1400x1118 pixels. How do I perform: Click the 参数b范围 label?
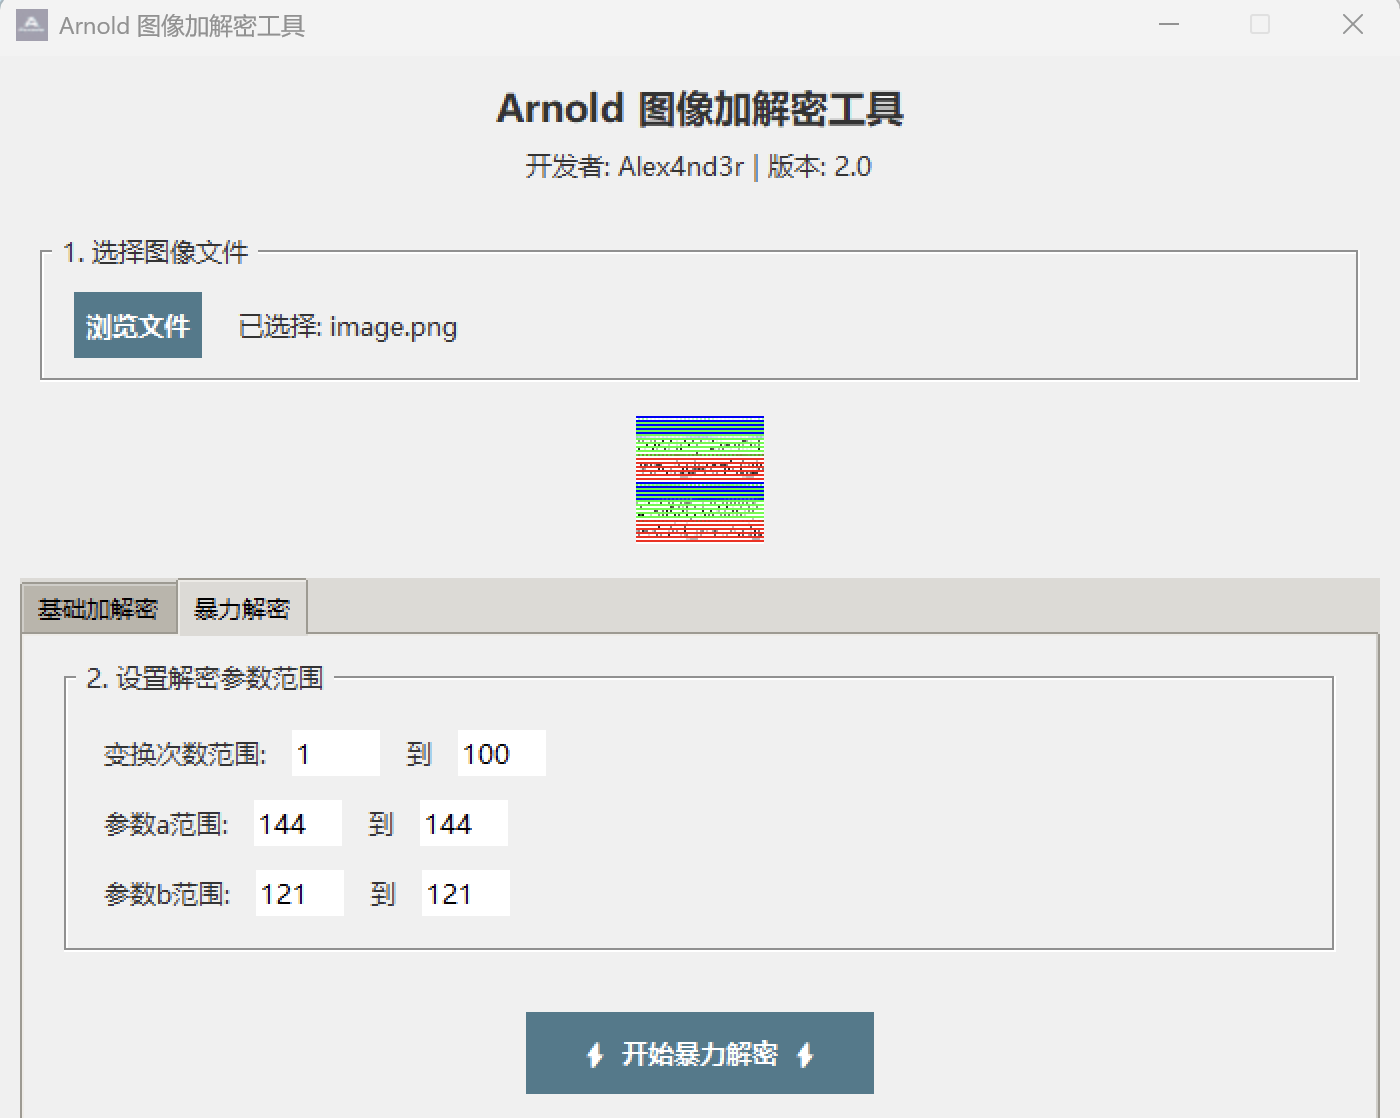click(167, 894)
